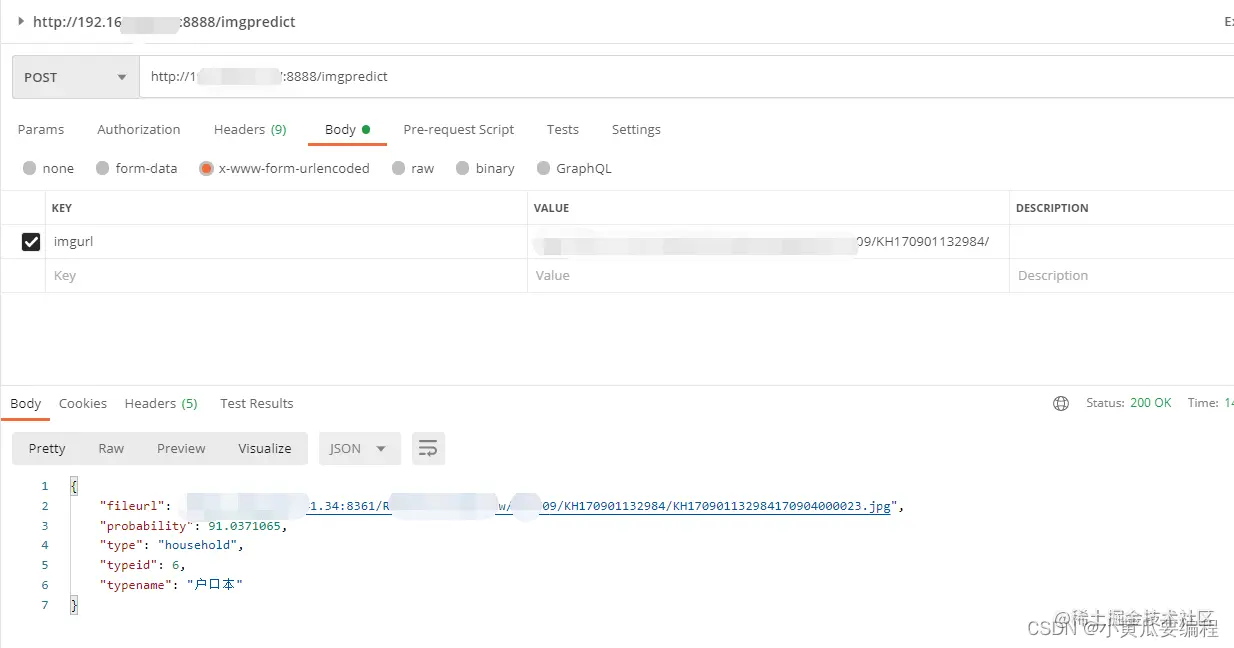
Task: Click the typename value 户口本
Action: (x=215, y=585)
